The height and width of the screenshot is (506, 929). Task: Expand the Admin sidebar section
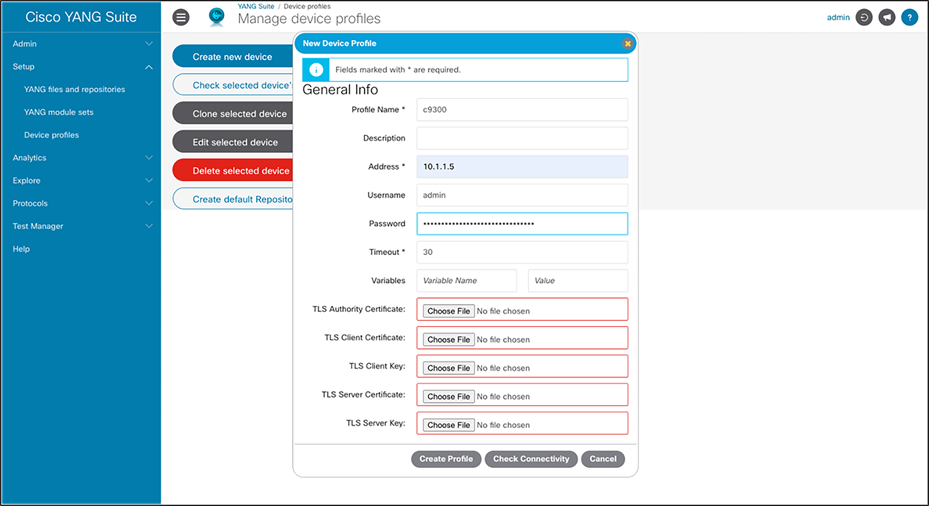click(81, 44)
